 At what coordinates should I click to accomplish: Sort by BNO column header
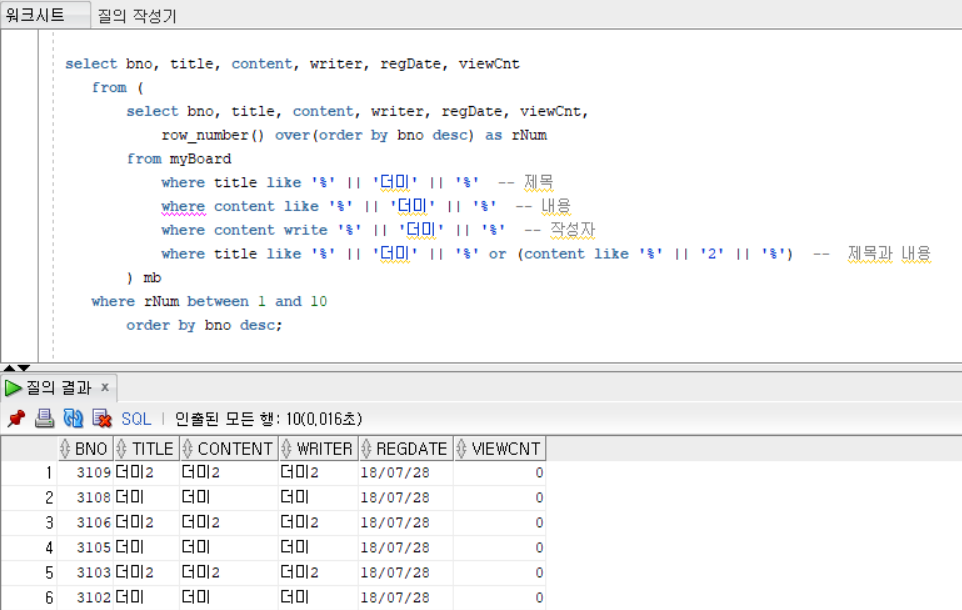[x=85, y=449]
